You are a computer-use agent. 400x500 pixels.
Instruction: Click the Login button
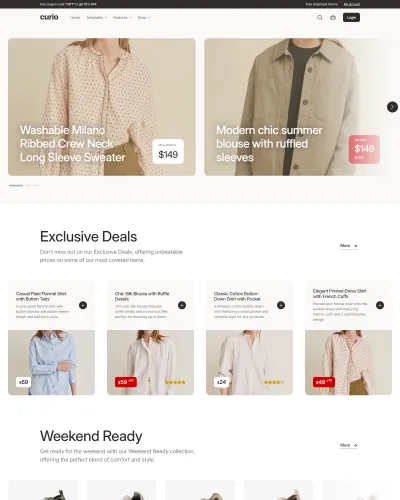351,17
